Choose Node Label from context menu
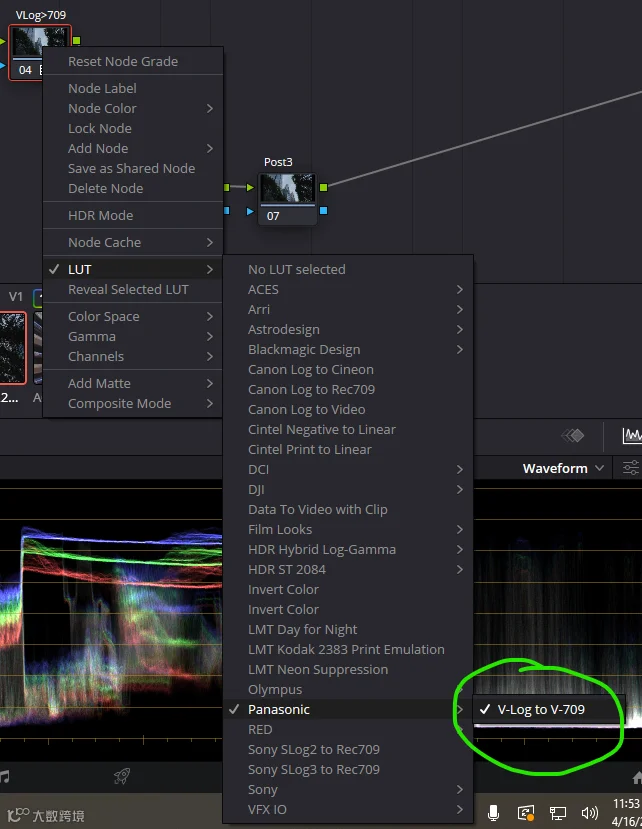The width and height of the screenshot is (642, 829). [132, 88]
